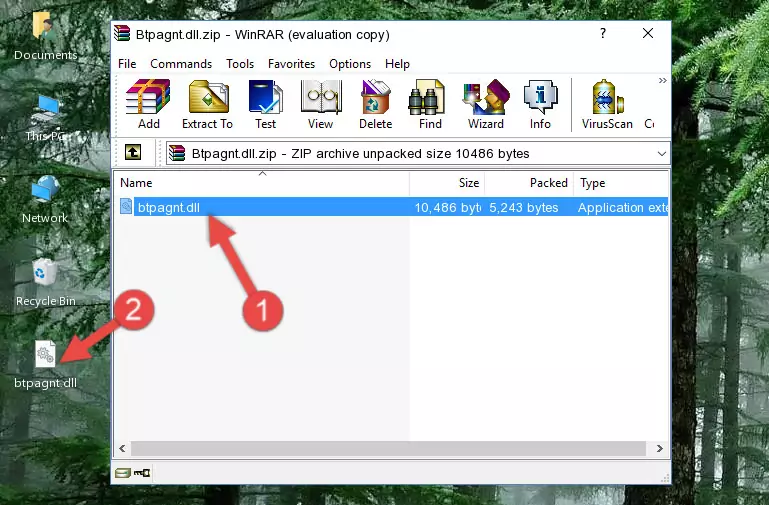Click the Application extension type cell

[x=622, y=208]
